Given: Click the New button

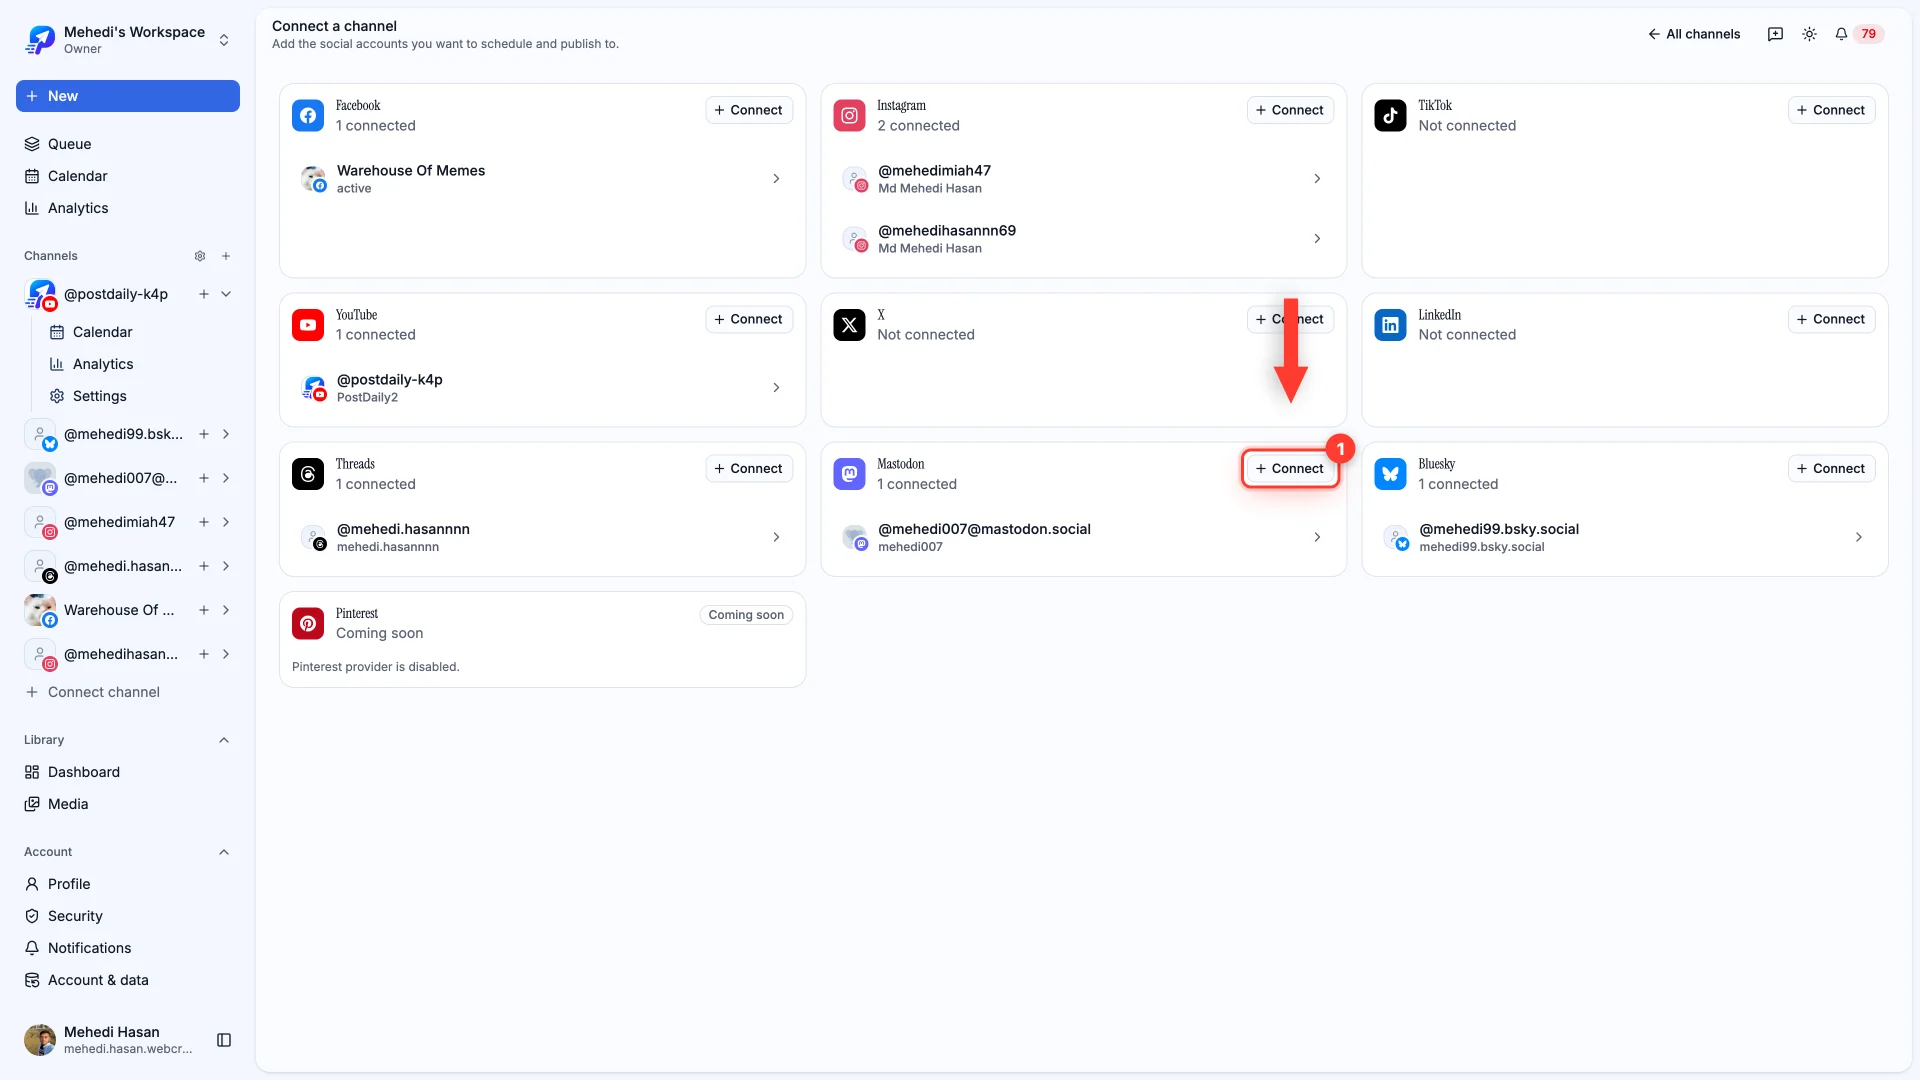Looking at the screenshot, I should tap(128, 96).
